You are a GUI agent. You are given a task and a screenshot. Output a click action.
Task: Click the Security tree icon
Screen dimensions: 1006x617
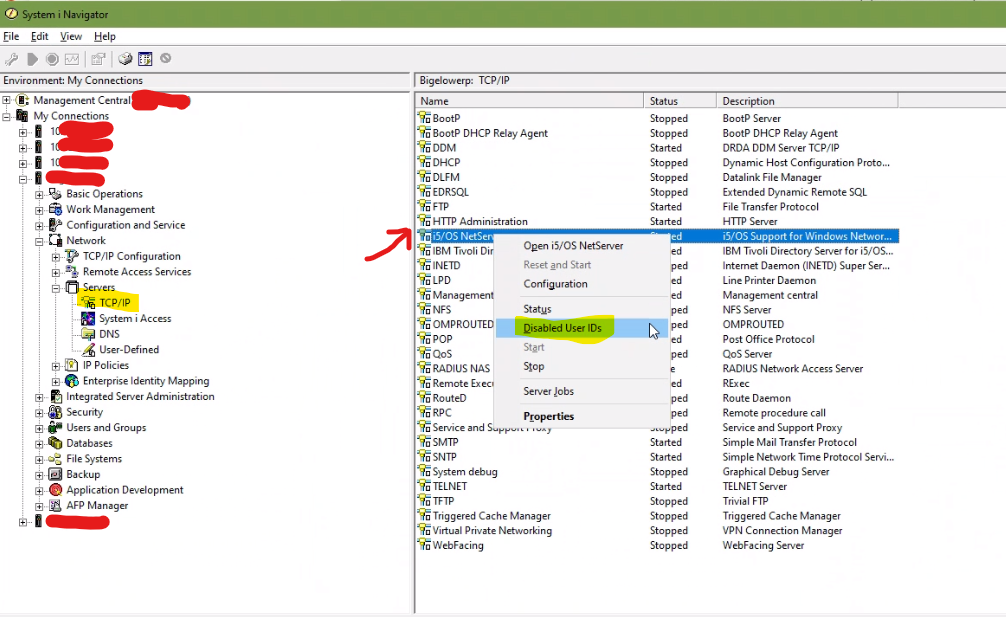[56, 412]
